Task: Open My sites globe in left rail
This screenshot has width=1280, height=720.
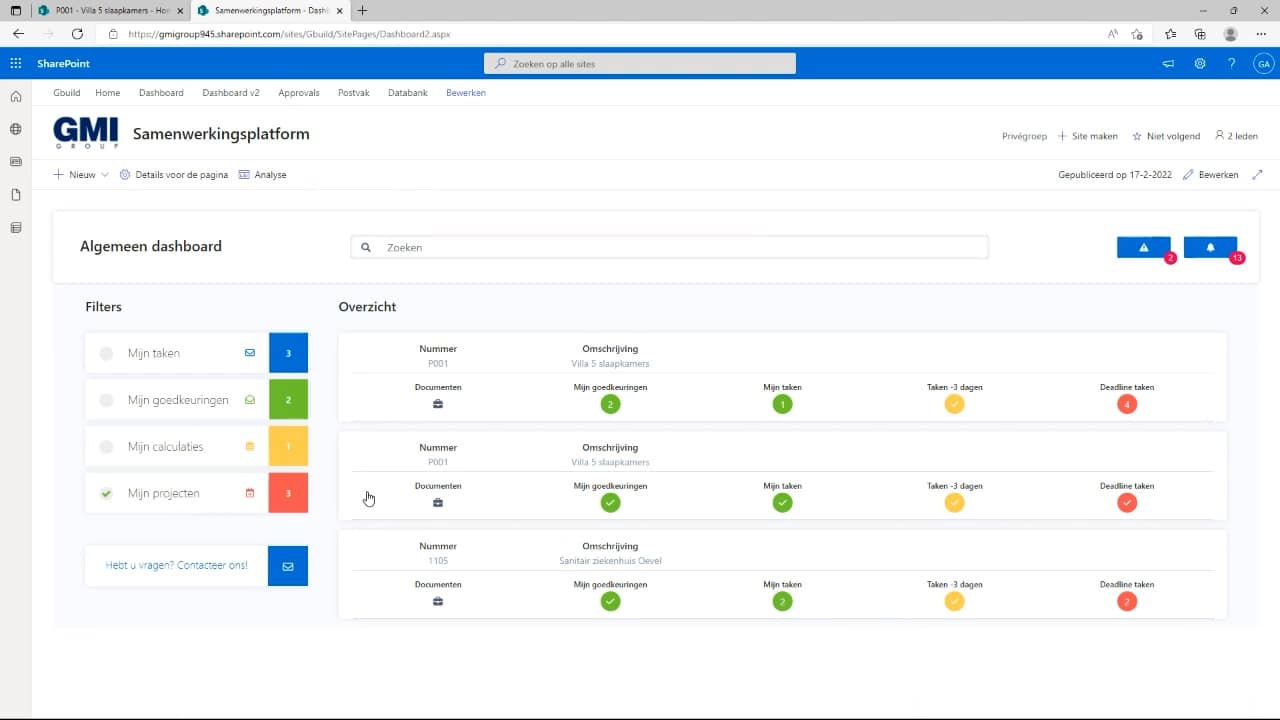Action: [15, 129]
